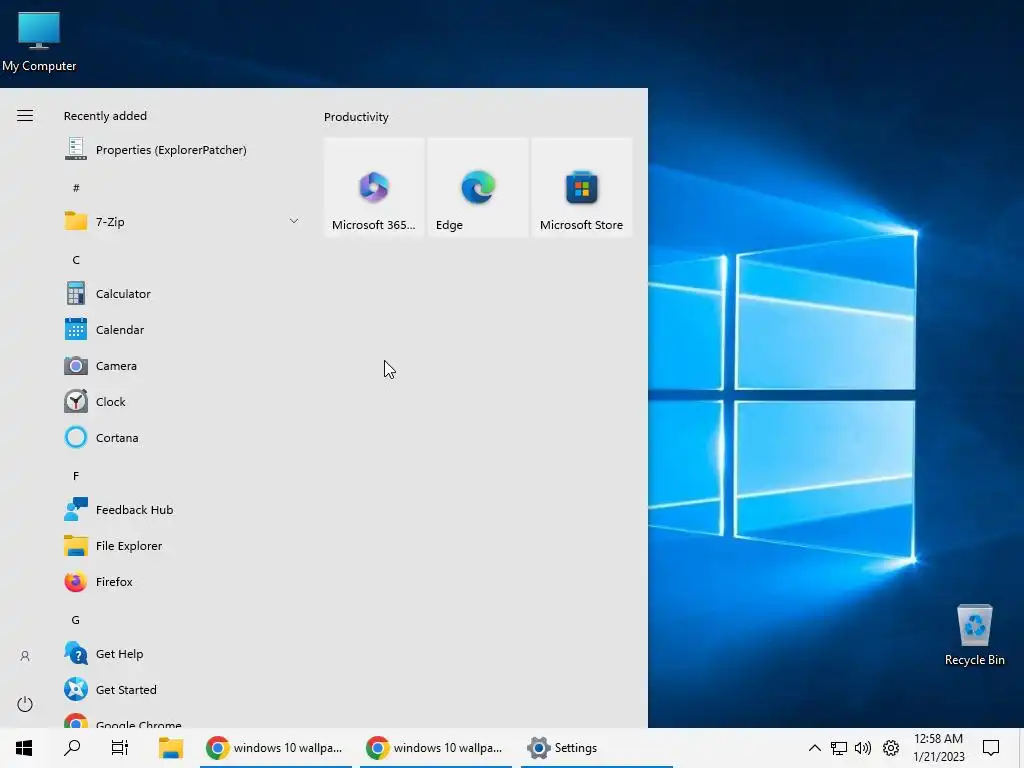
Task: Open Task View on the taskbar
Action: (120, 748)
